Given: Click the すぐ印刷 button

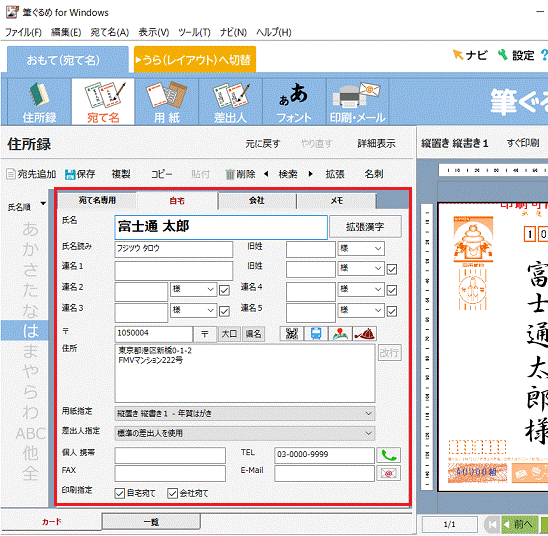Looking at the screenshot, I should pos(523,143).
